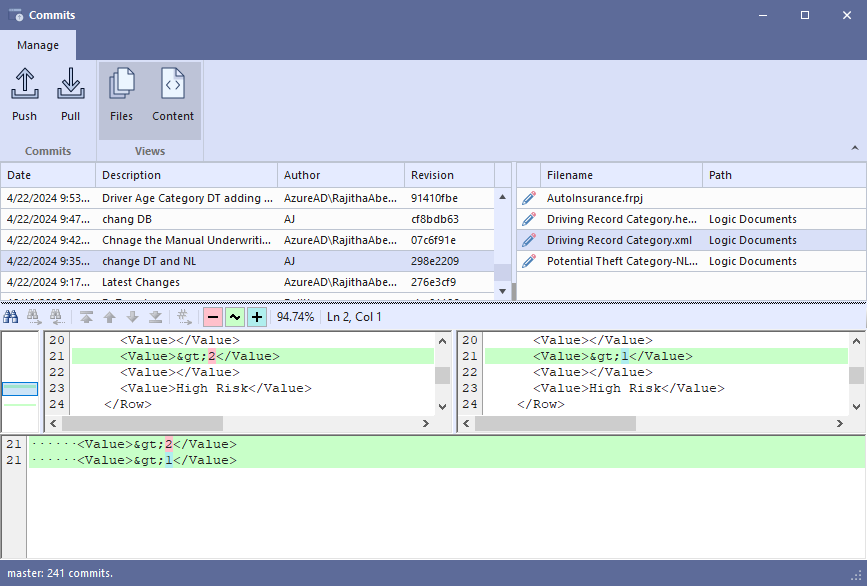
Task: Click the right diff pane scroll-up arrow
Action: pos(856,341)
